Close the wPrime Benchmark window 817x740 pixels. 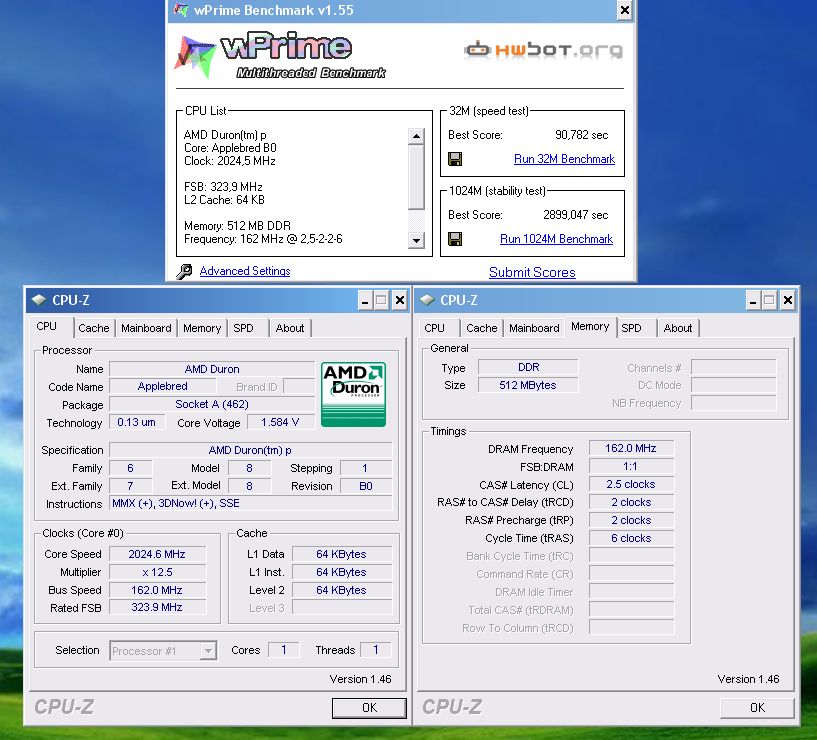click(624, 10)
